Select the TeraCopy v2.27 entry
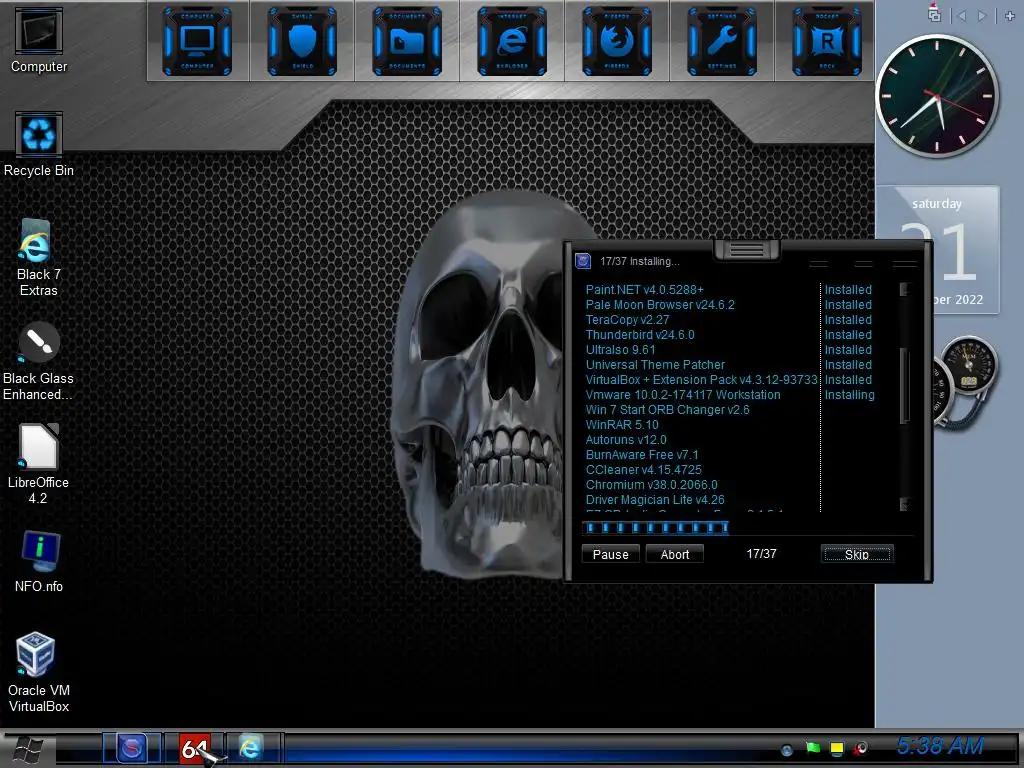Screen dimensions: 1024x768 627,319
